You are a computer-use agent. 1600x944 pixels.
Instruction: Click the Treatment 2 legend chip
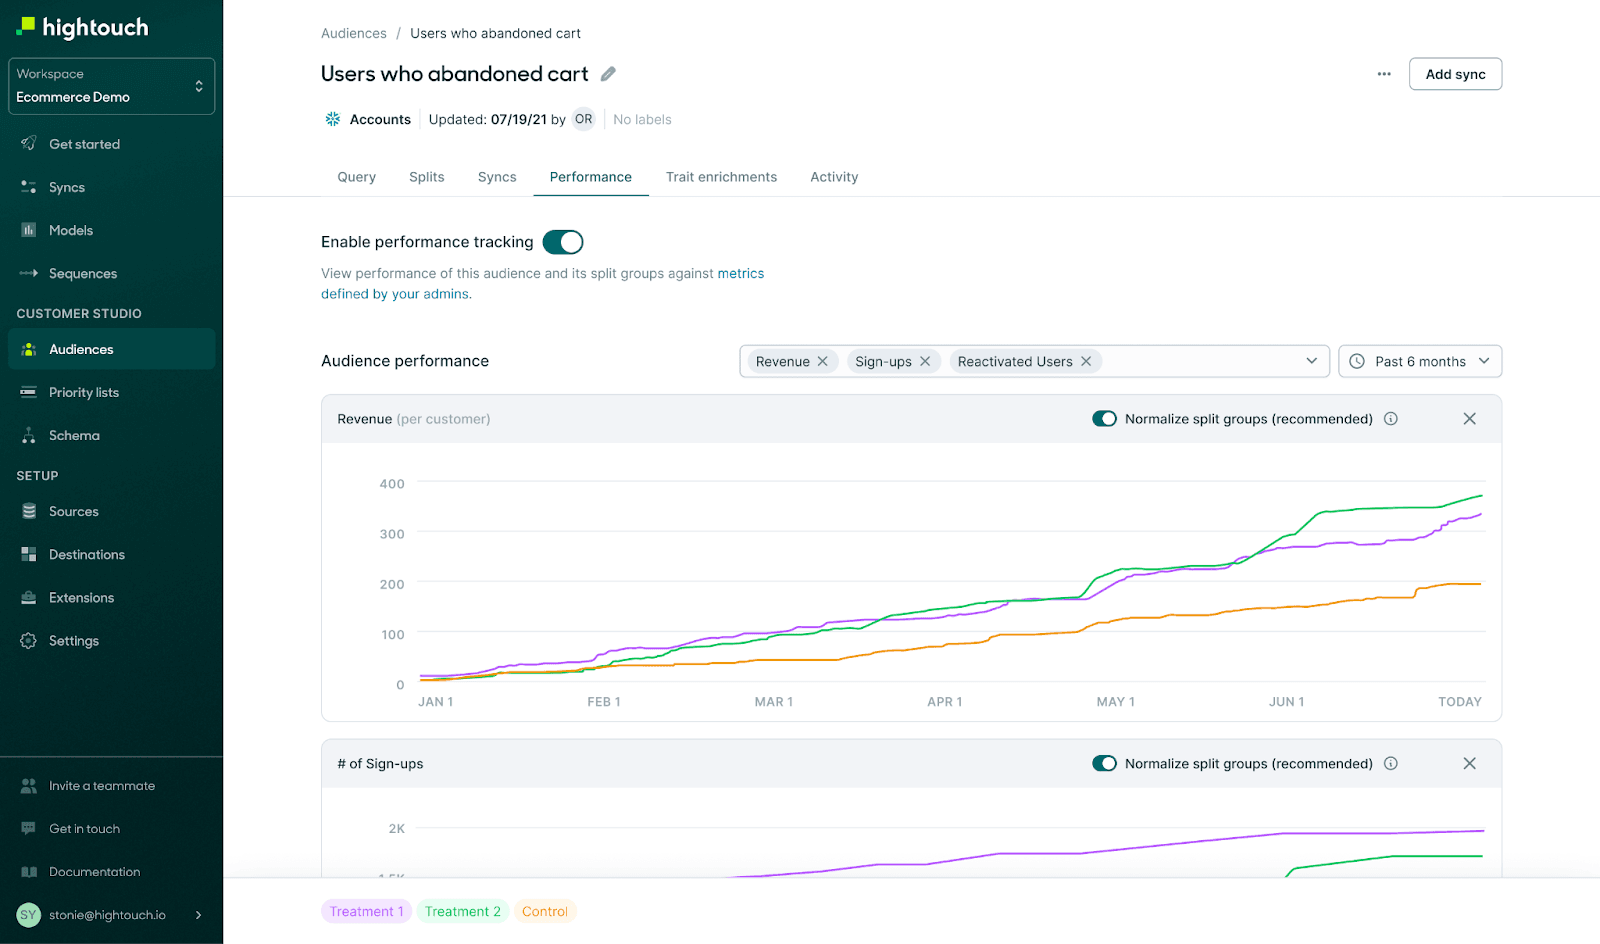(x=462, y=911)
